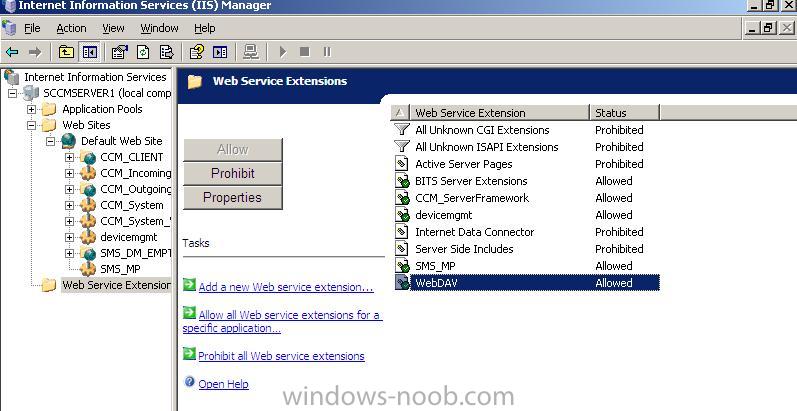The width and height of the screenshot is (797, 411).
Task: Click the Internet Information Services root icon
Action: [12, 77]
